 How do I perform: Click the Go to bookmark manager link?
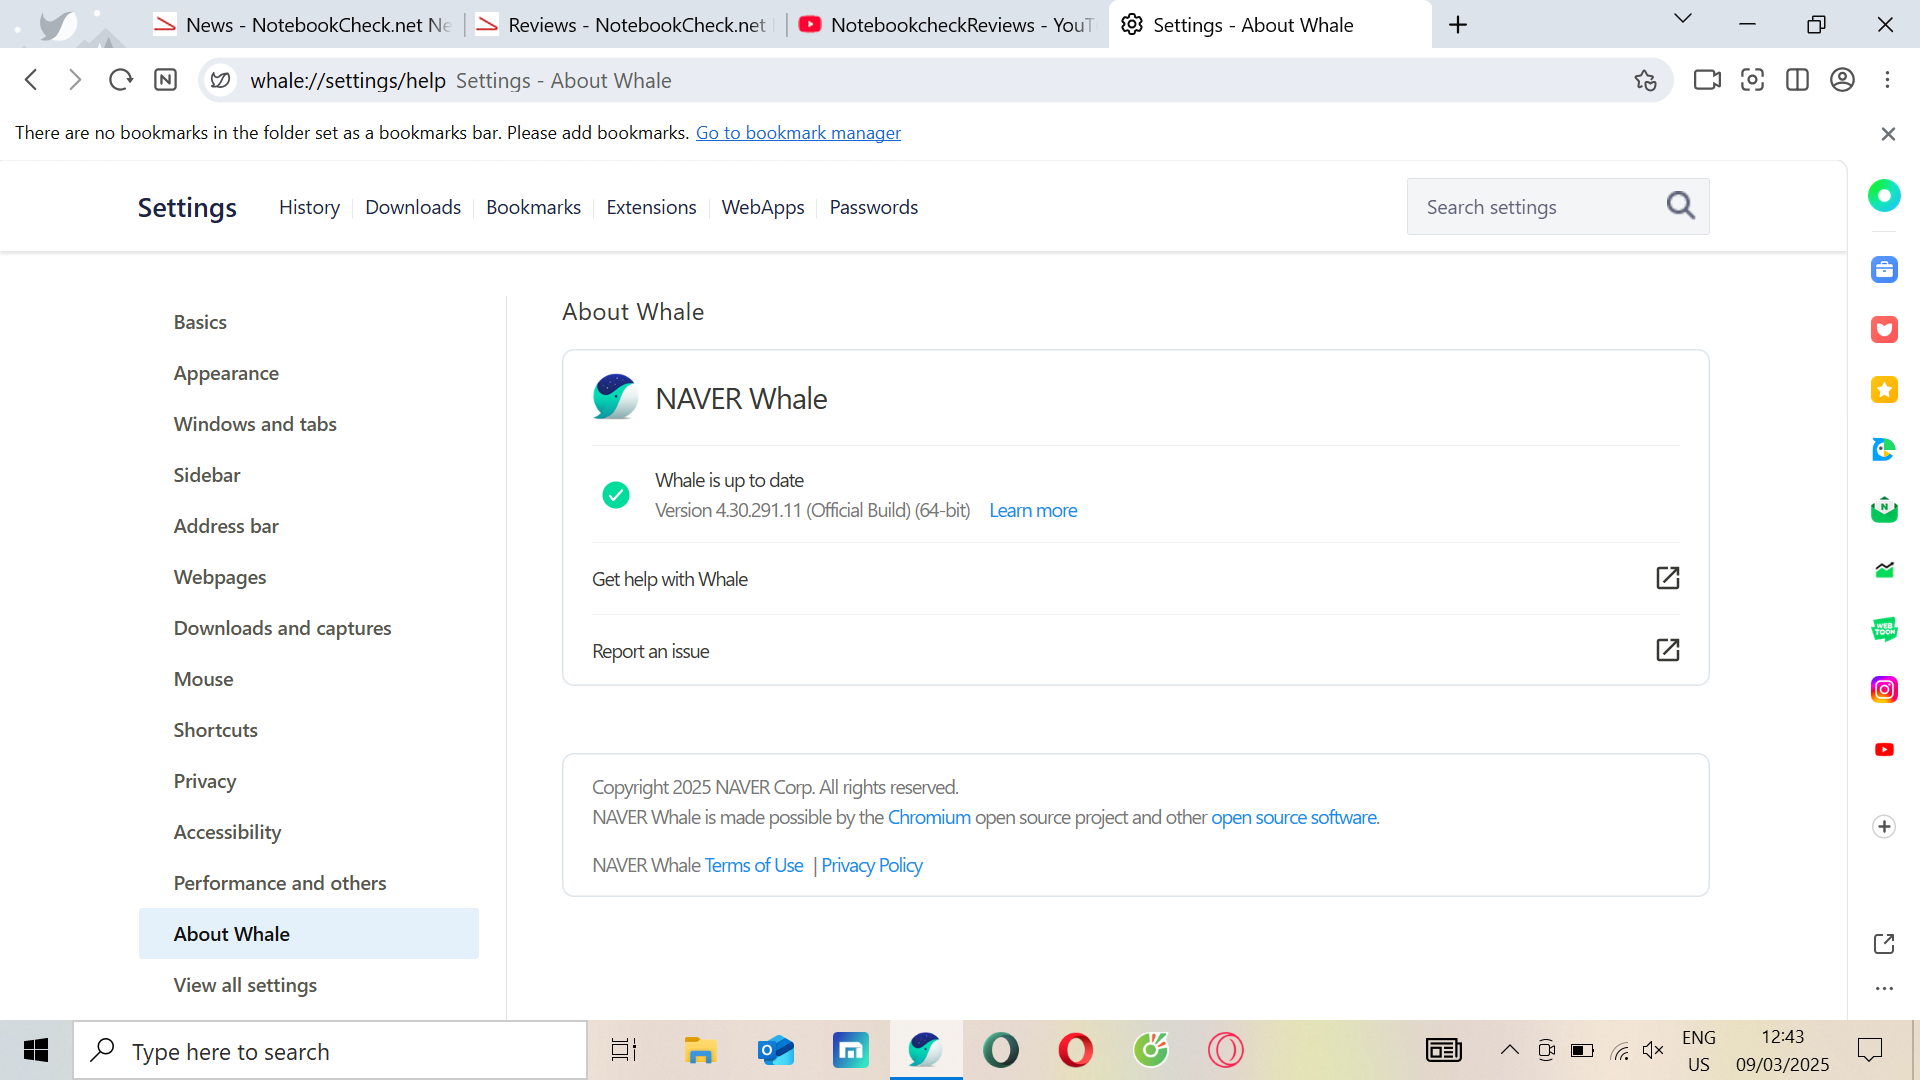(x=798, y=133)
